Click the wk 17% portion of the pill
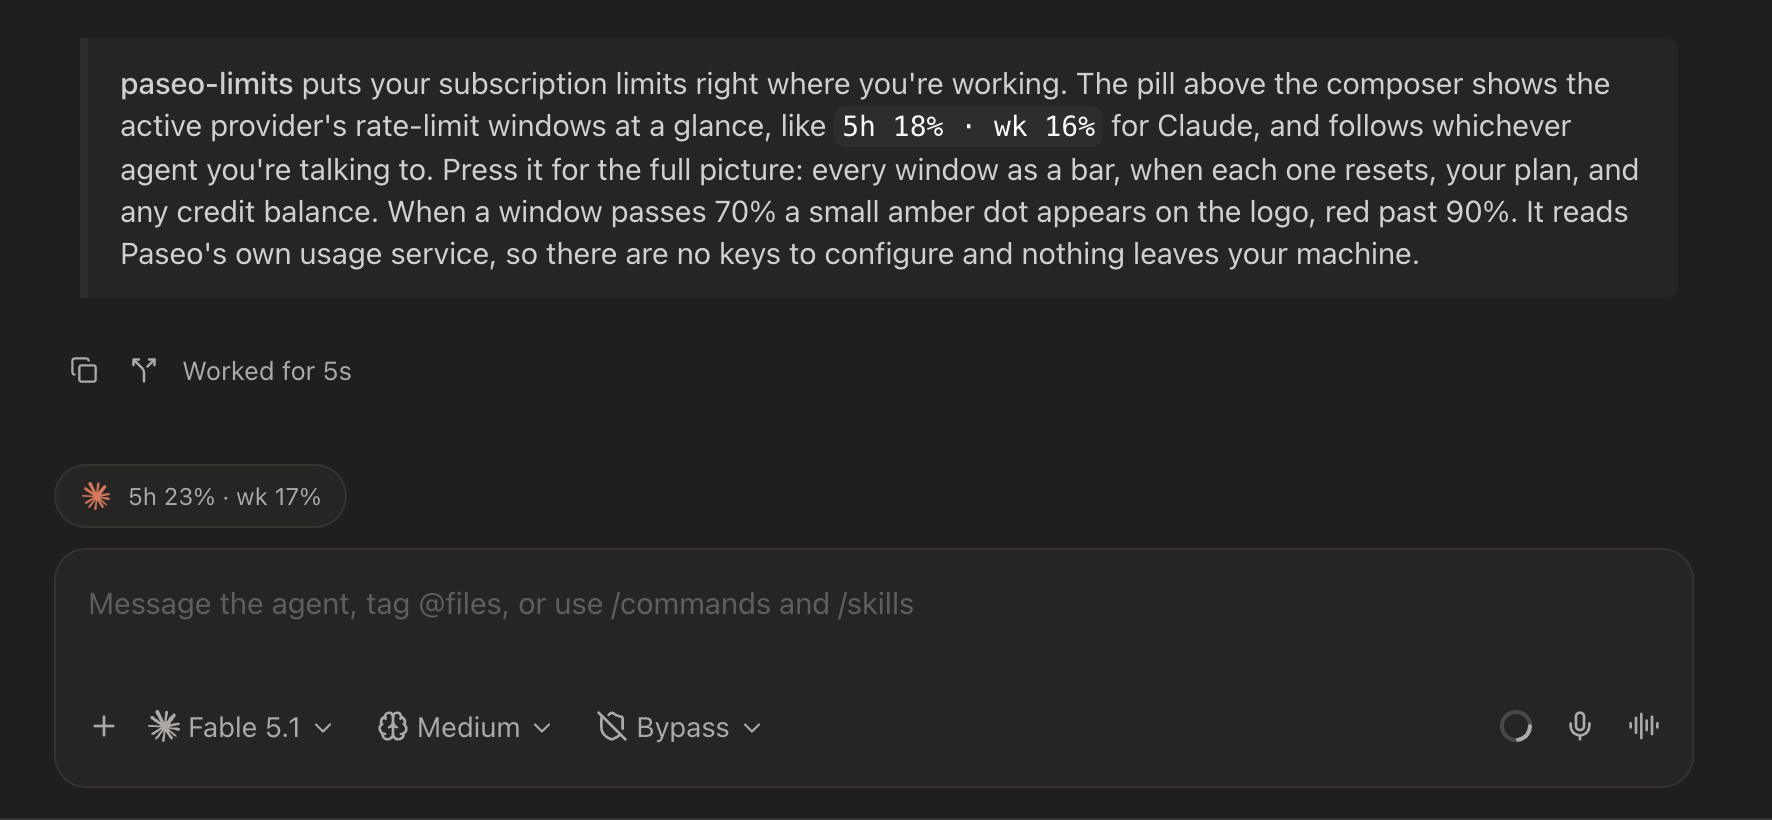 click(x=278, y=497)
